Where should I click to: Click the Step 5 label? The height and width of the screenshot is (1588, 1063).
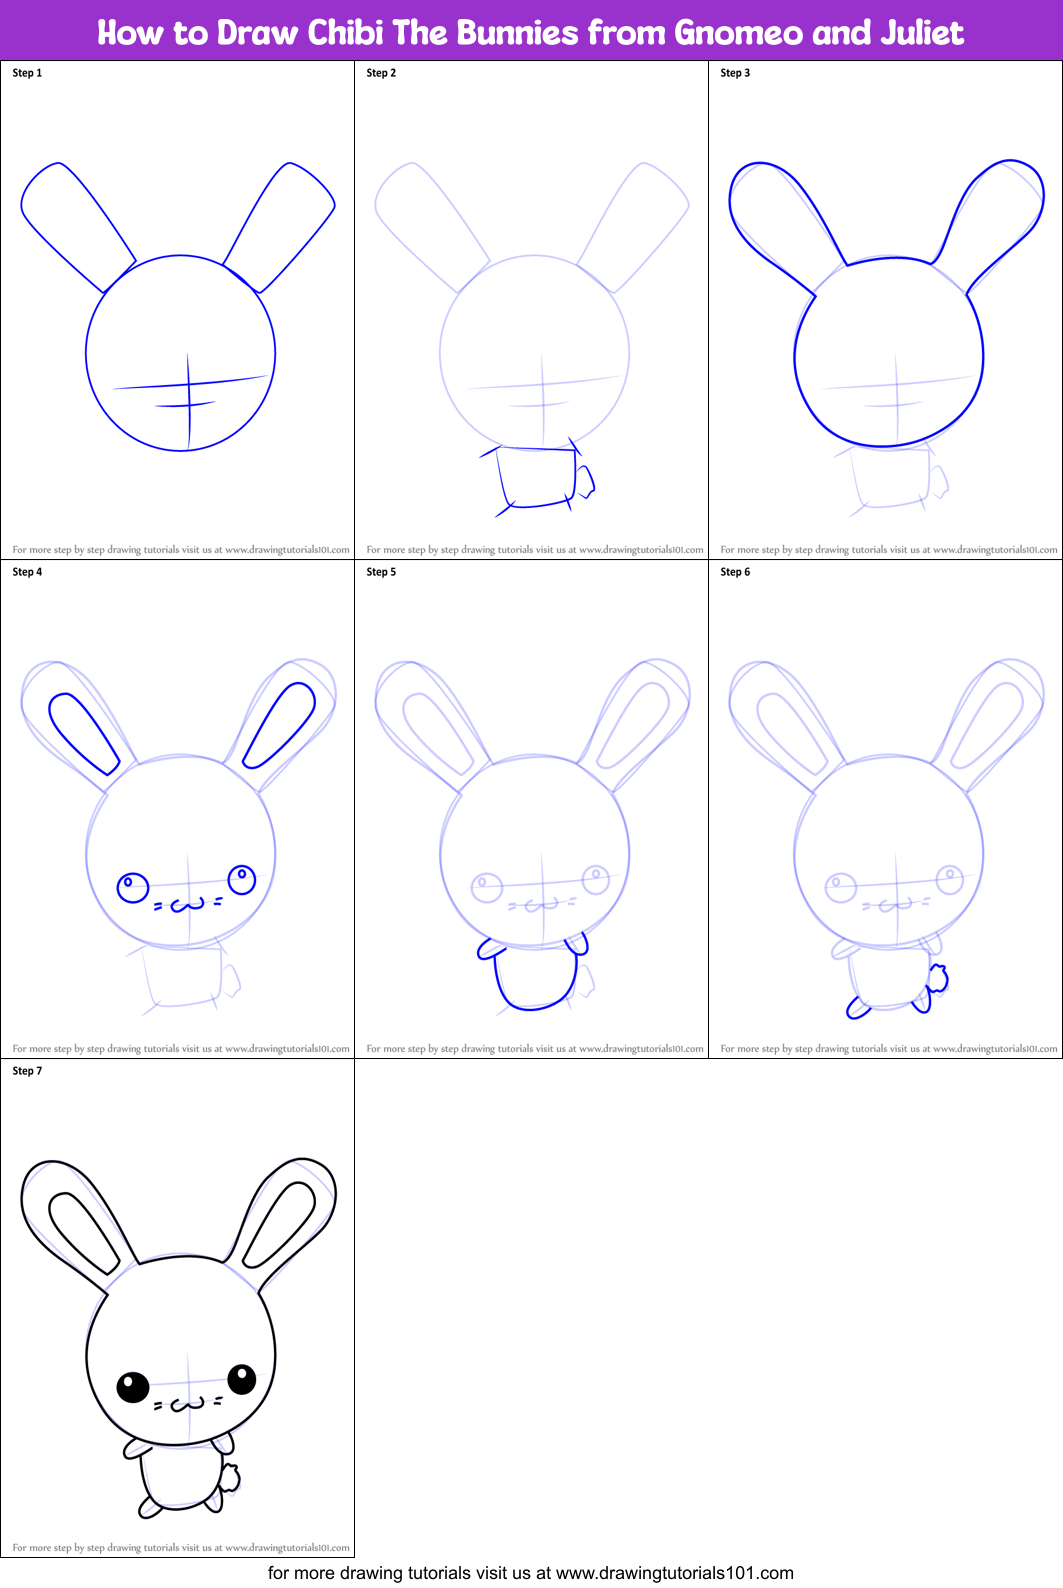(381, 572)
